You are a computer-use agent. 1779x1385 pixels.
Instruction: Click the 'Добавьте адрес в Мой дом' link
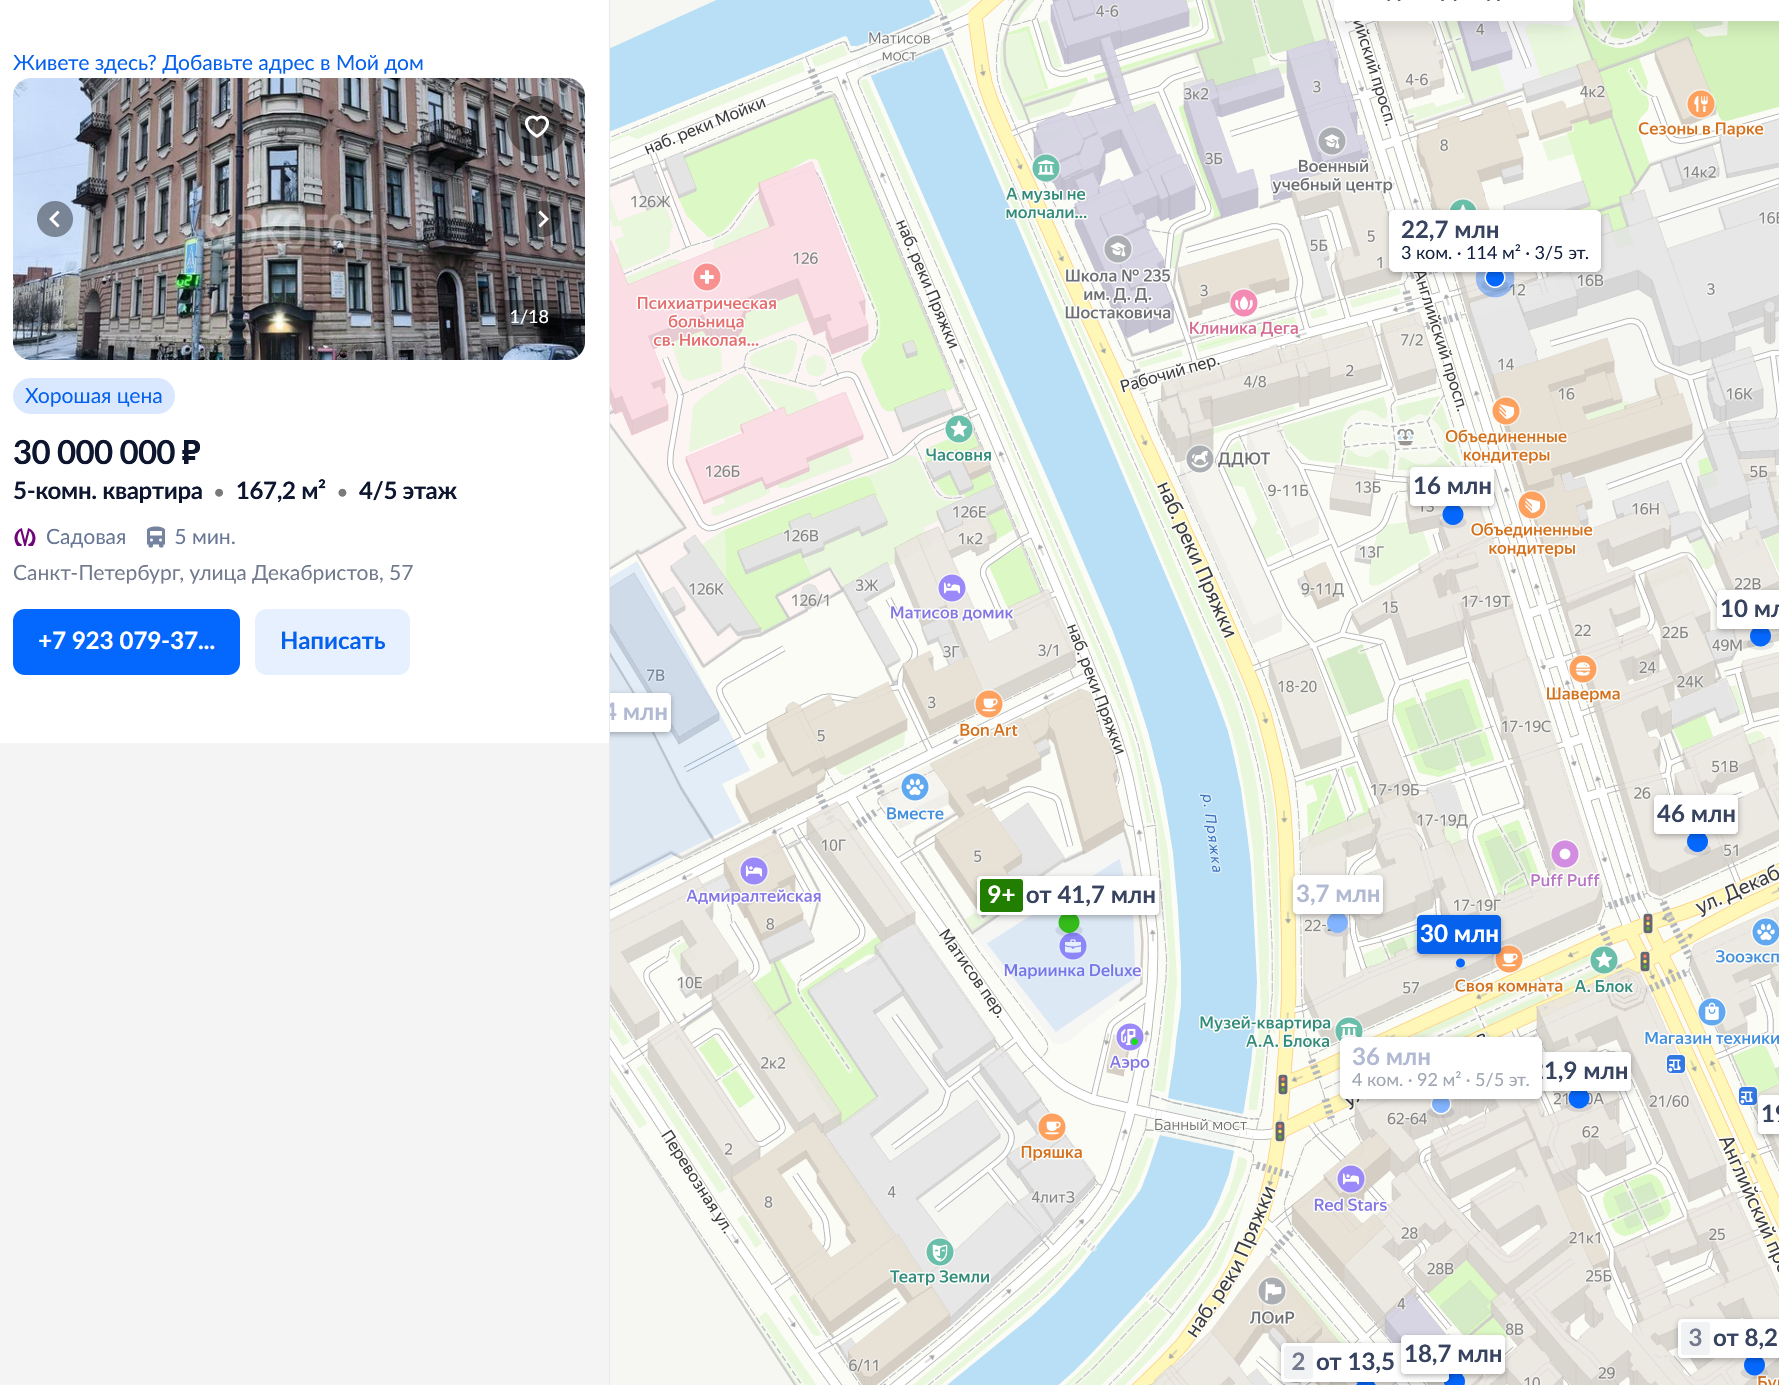293,63
